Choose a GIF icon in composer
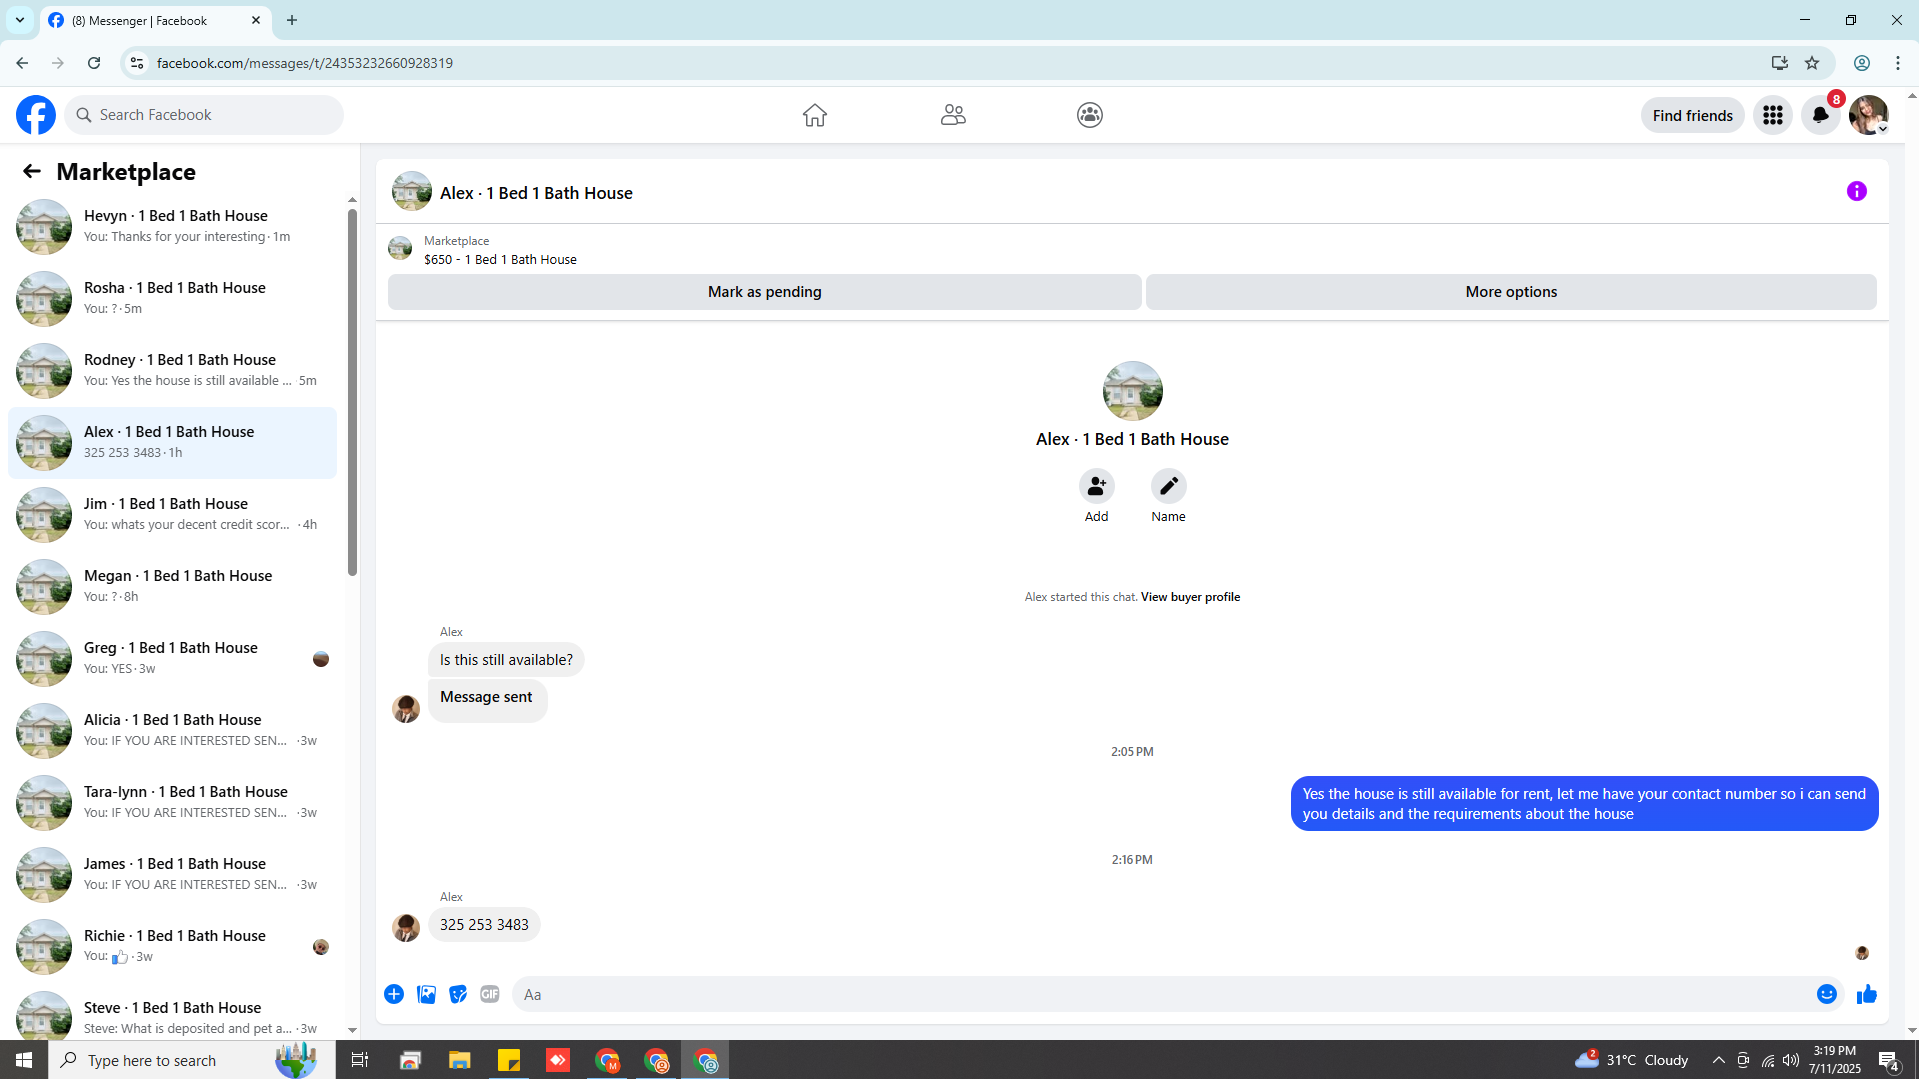The image size is (1919, 1079). click(490, 994)
